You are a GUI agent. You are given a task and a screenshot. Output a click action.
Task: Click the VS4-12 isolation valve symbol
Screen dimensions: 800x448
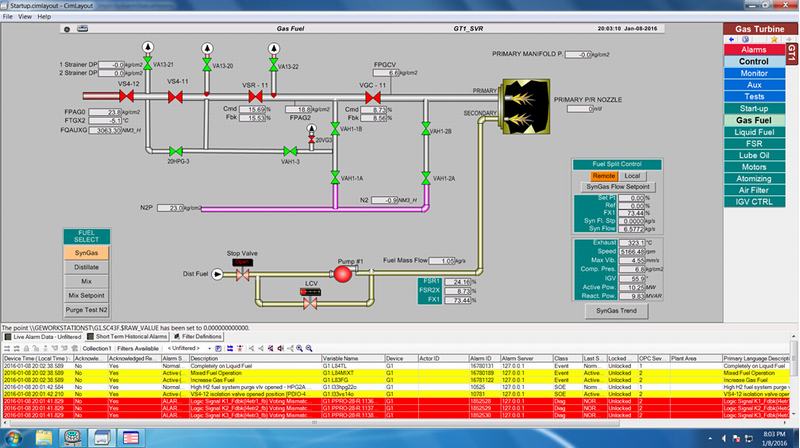[127, 95]
